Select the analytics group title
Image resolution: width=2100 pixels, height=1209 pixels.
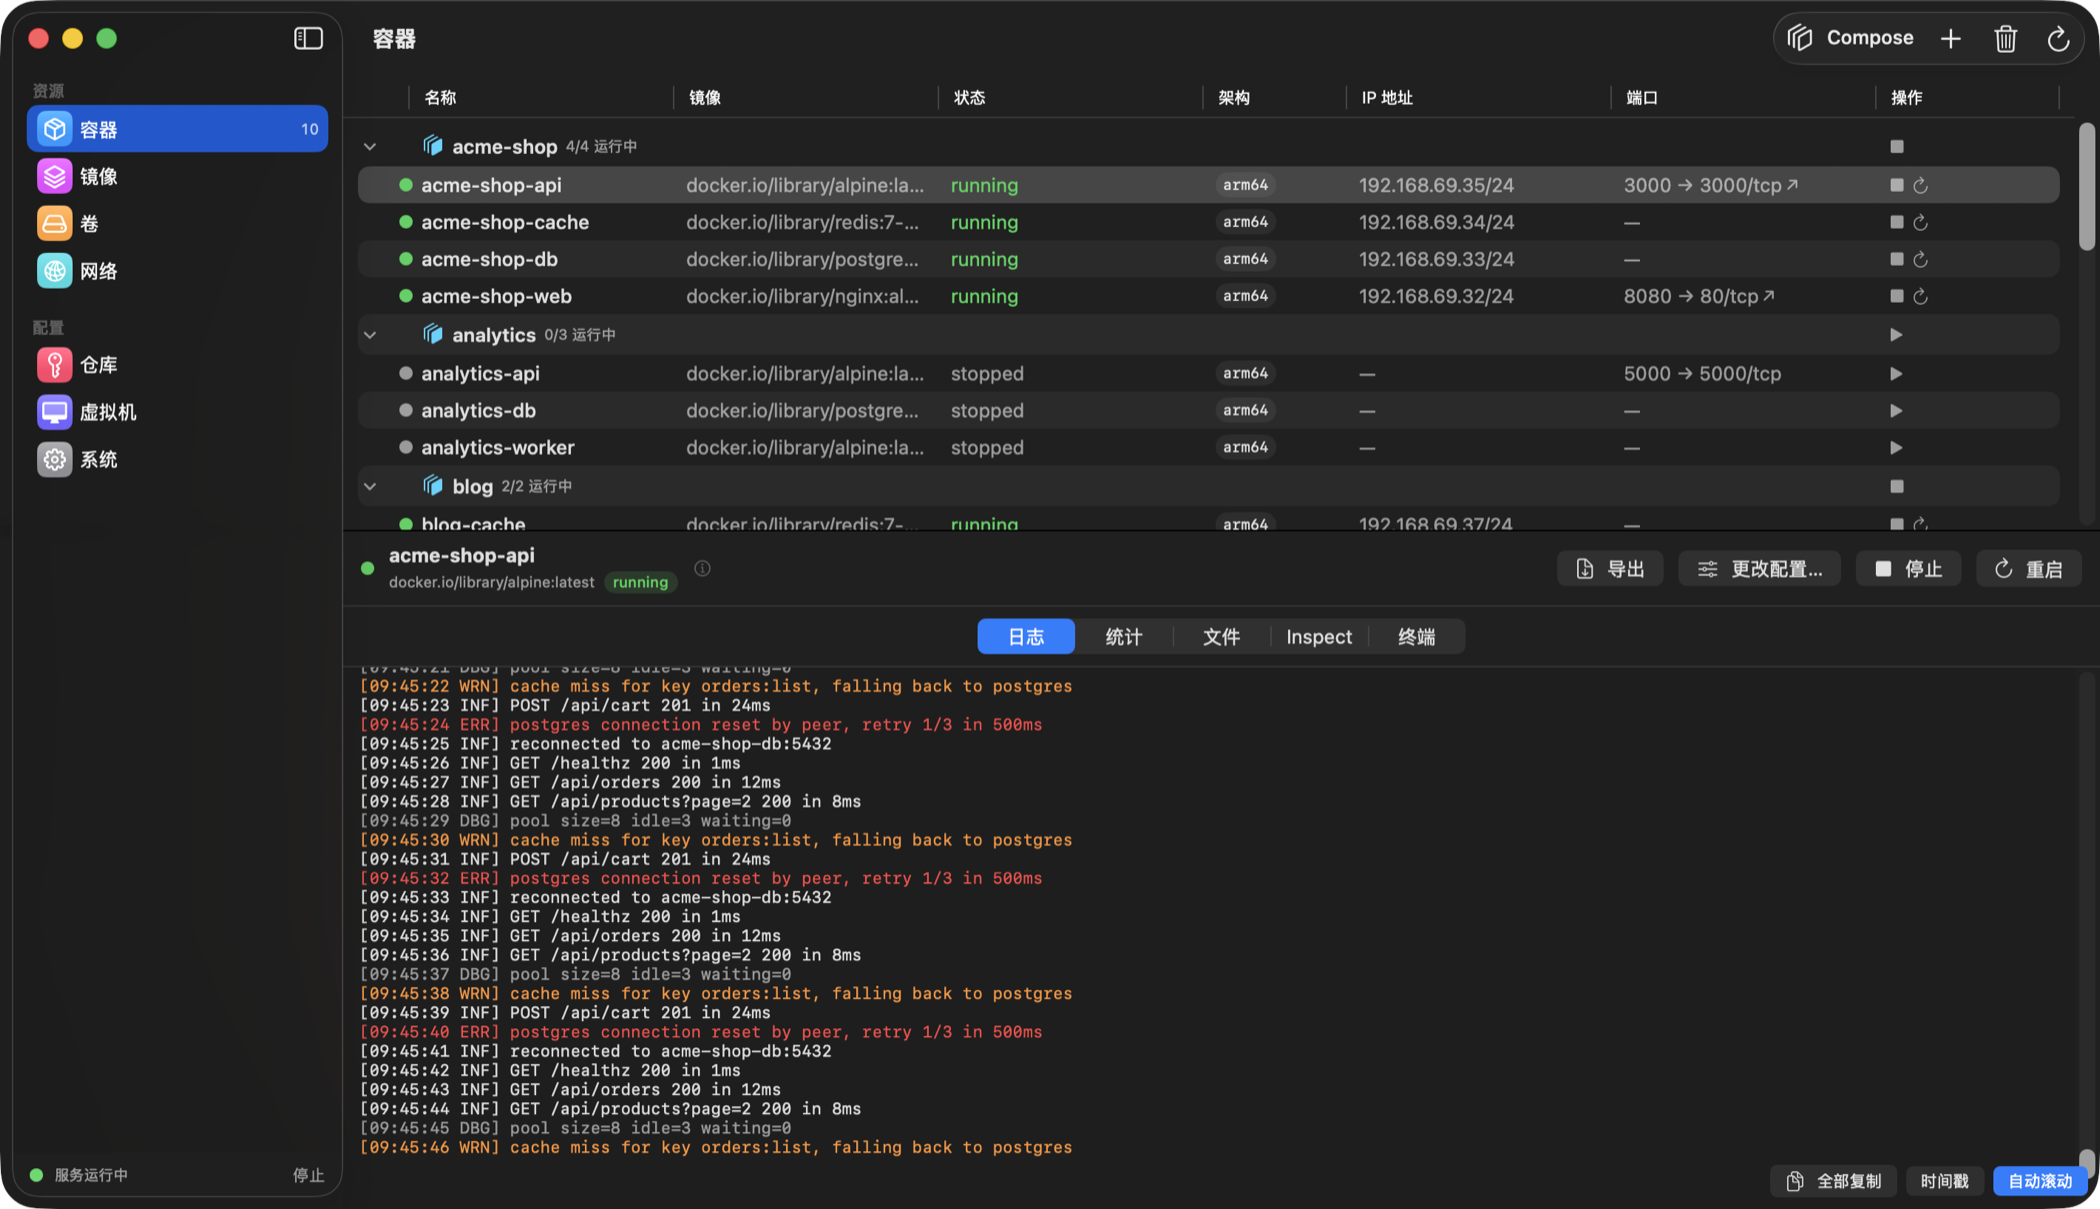pos(494,334)
